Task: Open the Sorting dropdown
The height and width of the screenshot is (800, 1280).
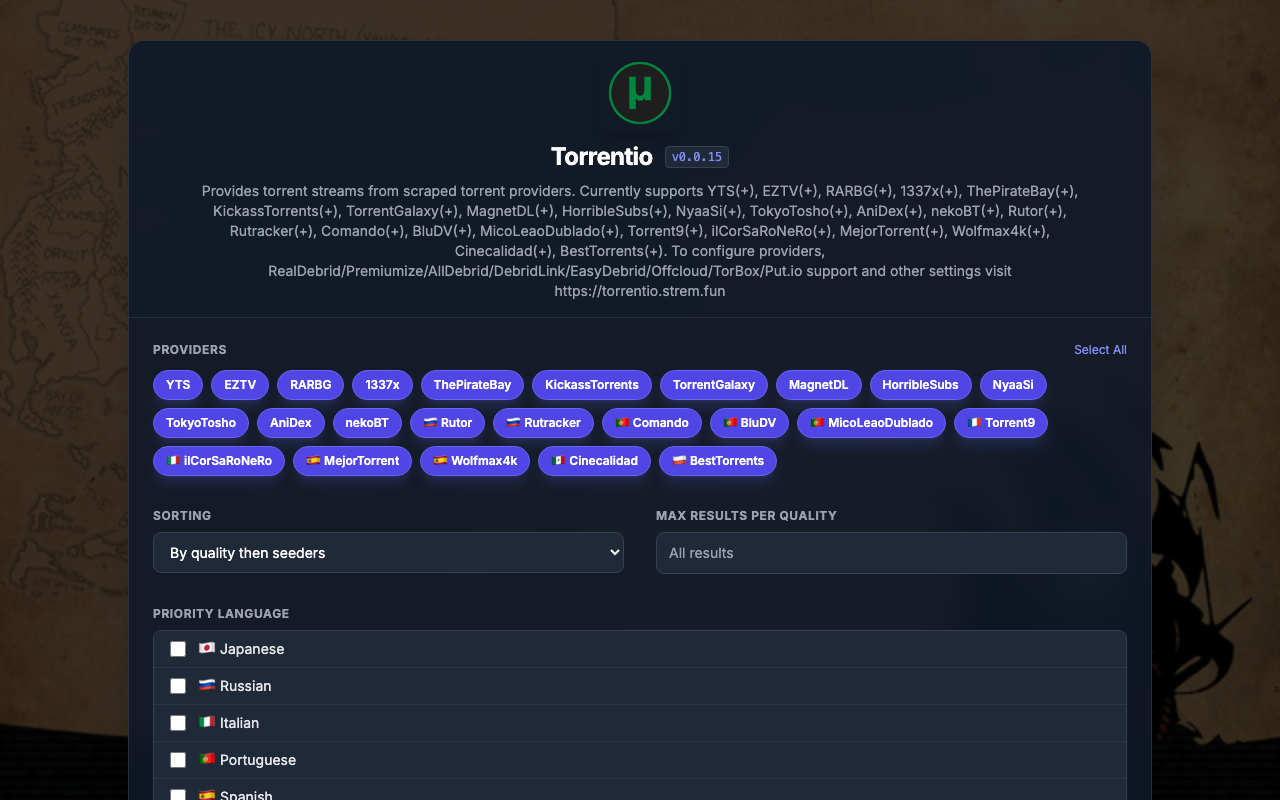Action: coord(388,553)
